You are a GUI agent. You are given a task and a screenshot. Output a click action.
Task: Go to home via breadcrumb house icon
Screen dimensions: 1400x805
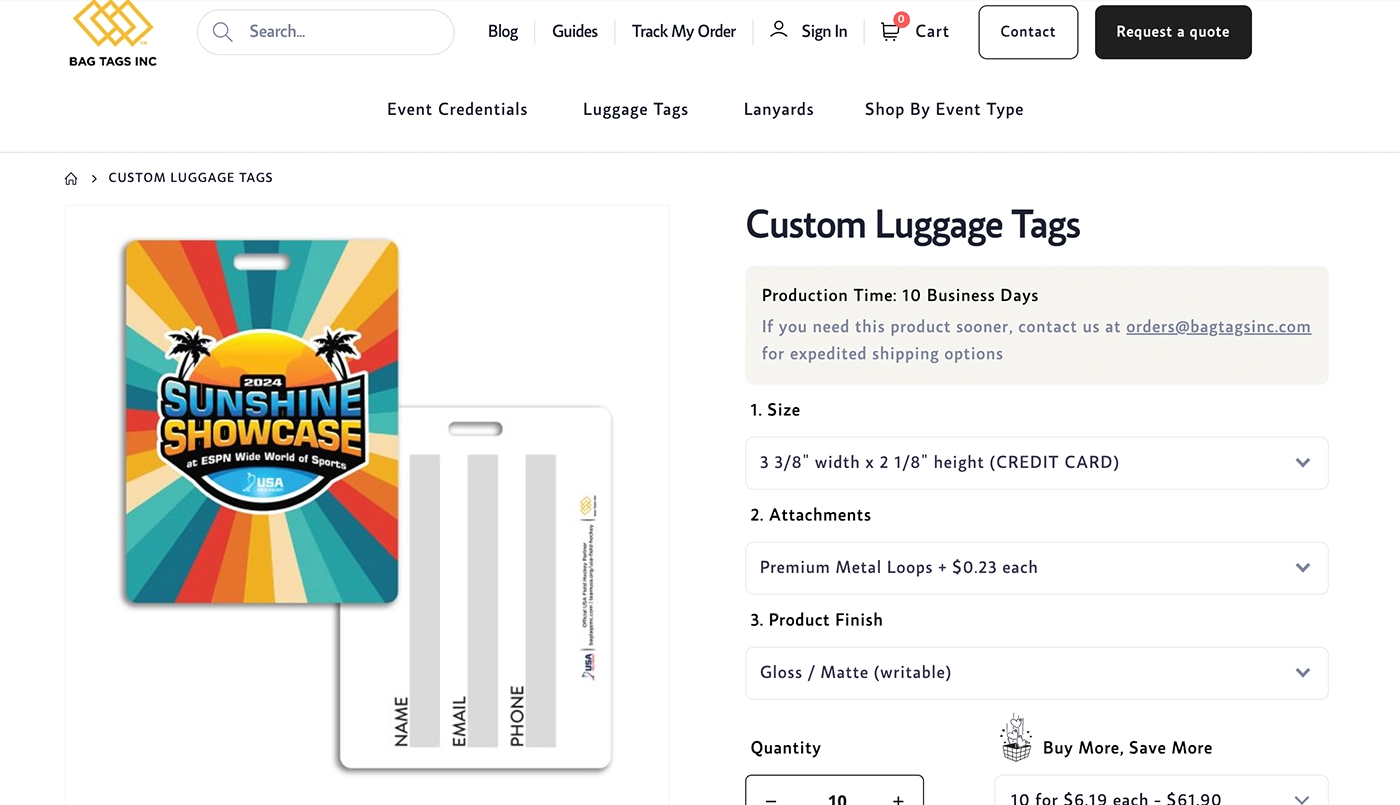[71, 178]
